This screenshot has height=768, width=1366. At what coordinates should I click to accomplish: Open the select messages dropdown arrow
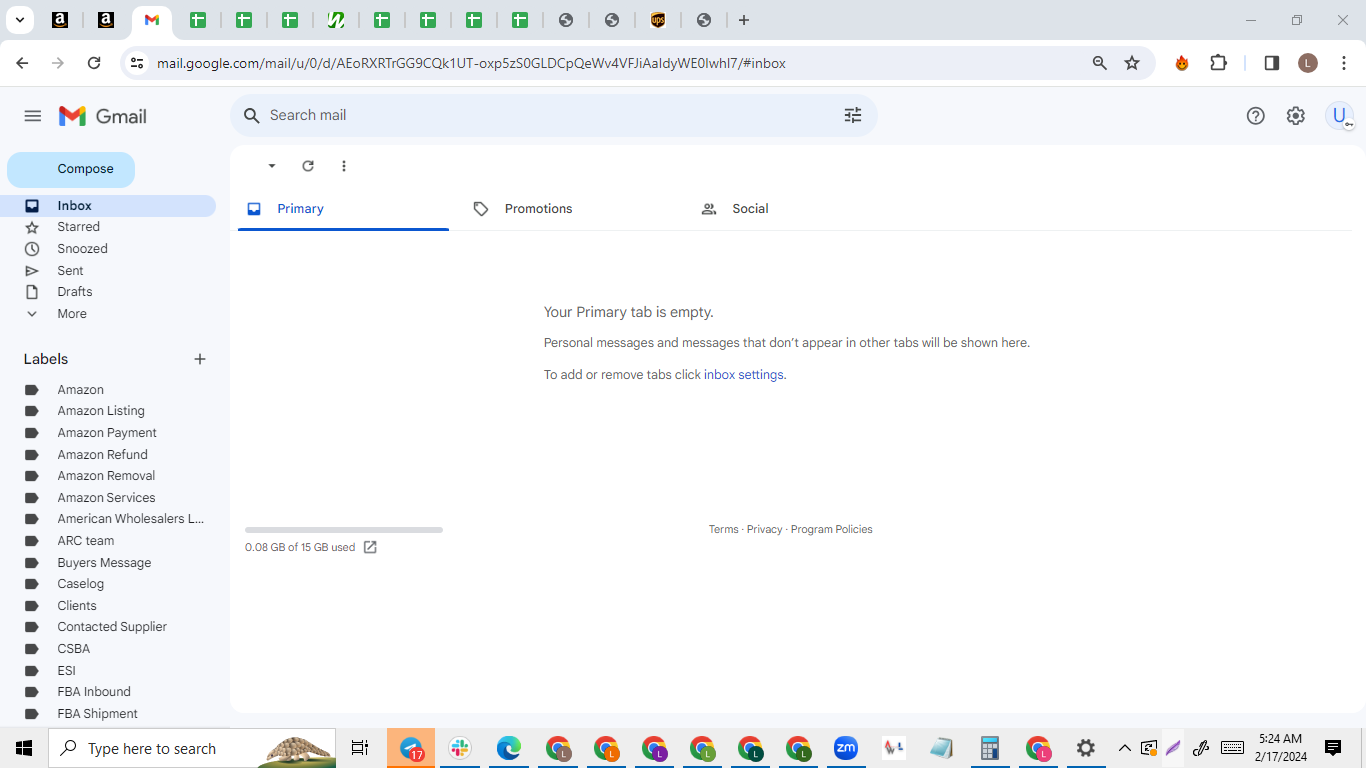pyautogui.click(x=272, y=166)
